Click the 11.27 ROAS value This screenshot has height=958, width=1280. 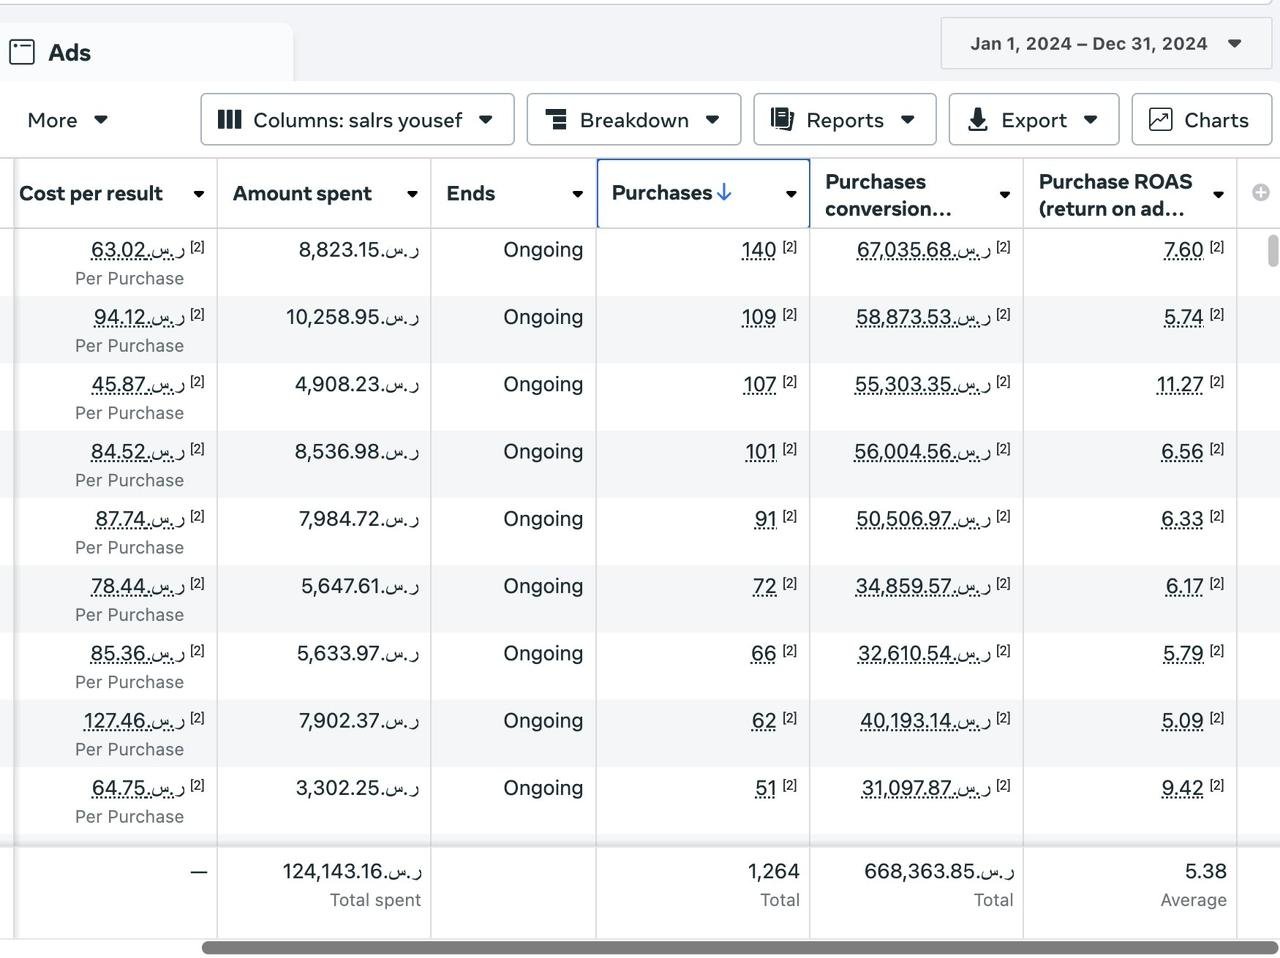point(1180,385)
